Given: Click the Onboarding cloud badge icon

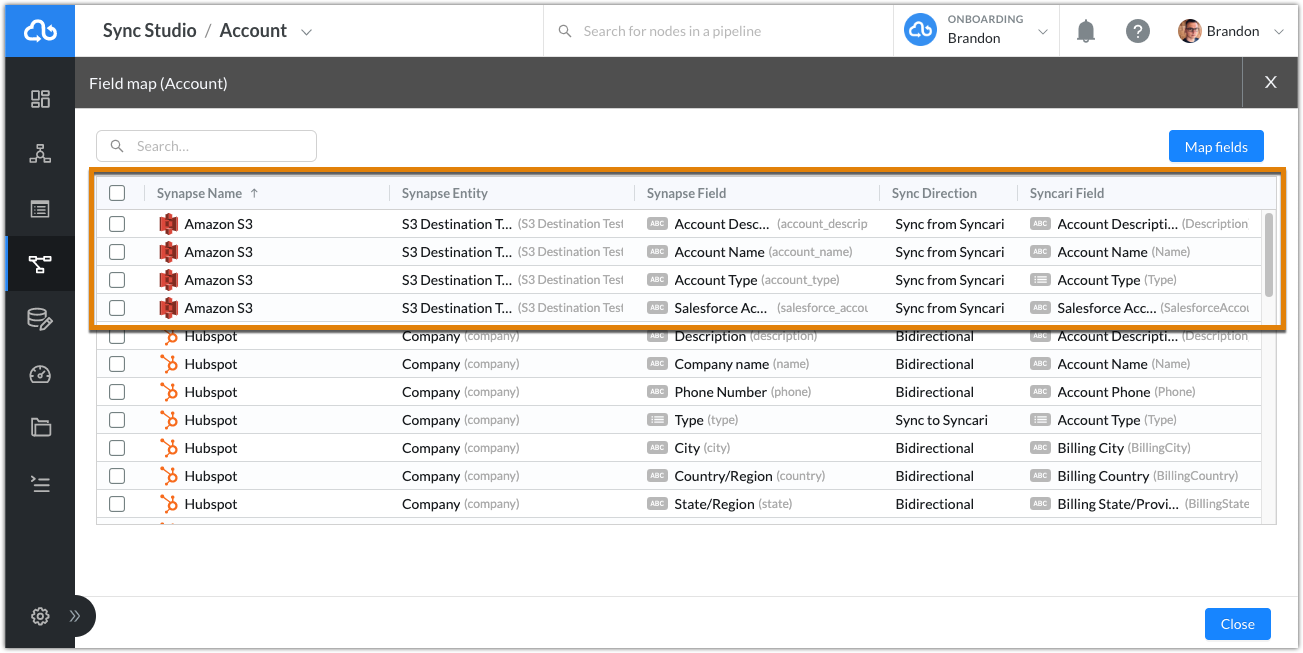Looking at the screenshot, I should (x=920, y=30).
